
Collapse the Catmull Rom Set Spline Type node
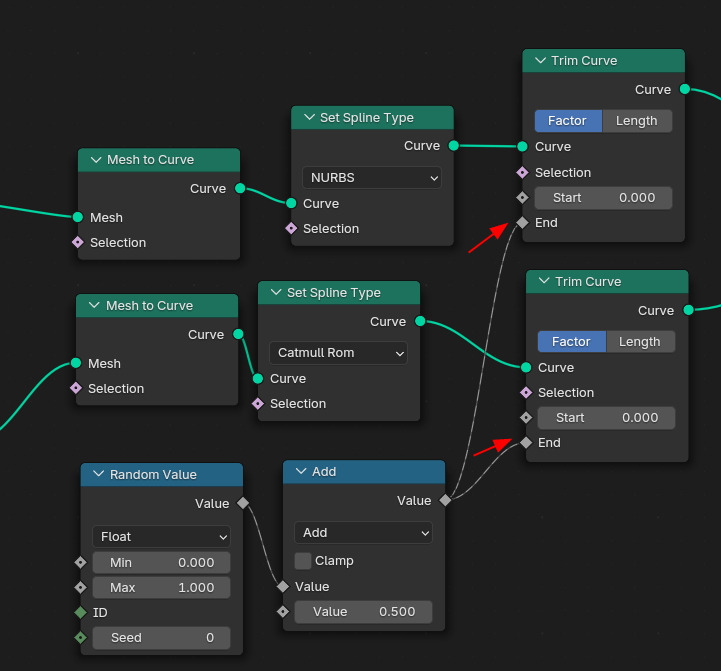[x=276, y=292]
